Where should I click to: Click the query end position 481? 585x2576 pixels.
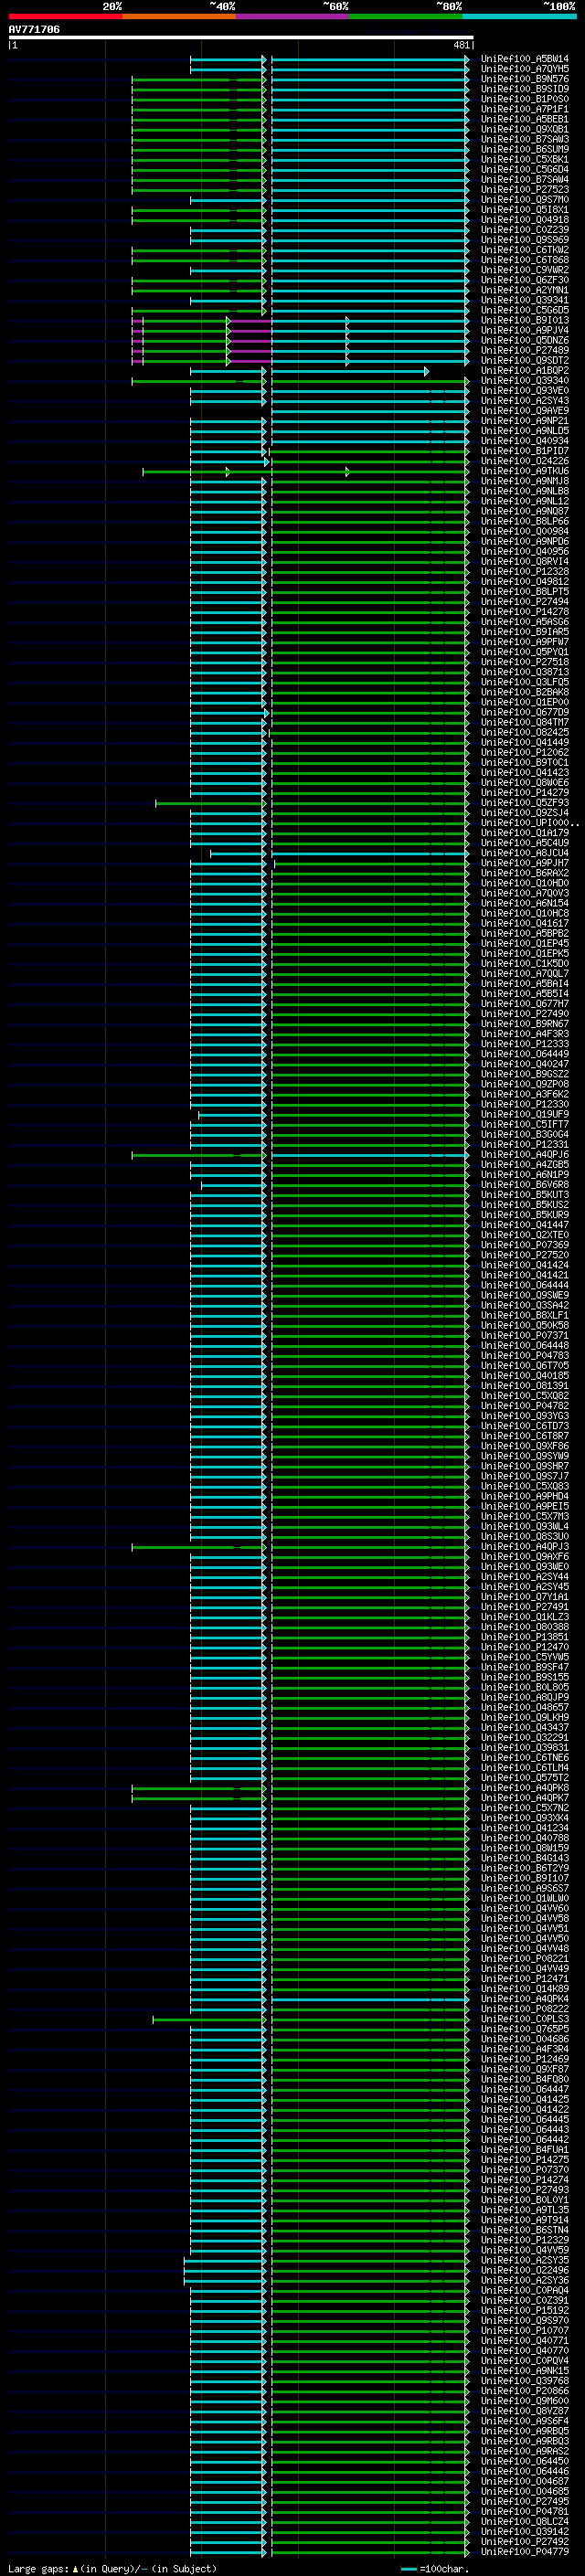(x=461, y=45)
